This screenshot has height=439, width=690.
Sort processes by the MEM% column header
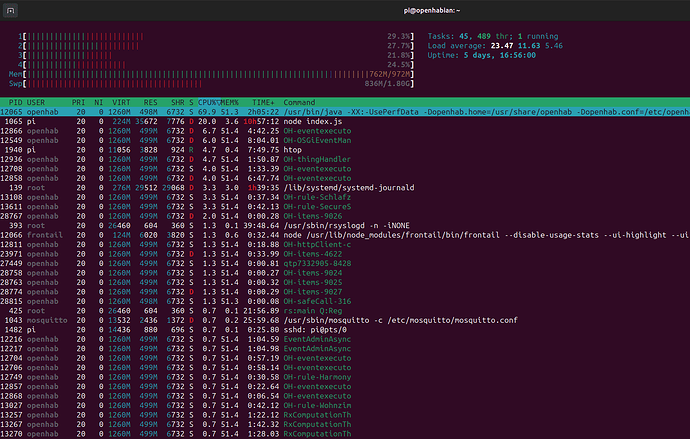[228, 102]
